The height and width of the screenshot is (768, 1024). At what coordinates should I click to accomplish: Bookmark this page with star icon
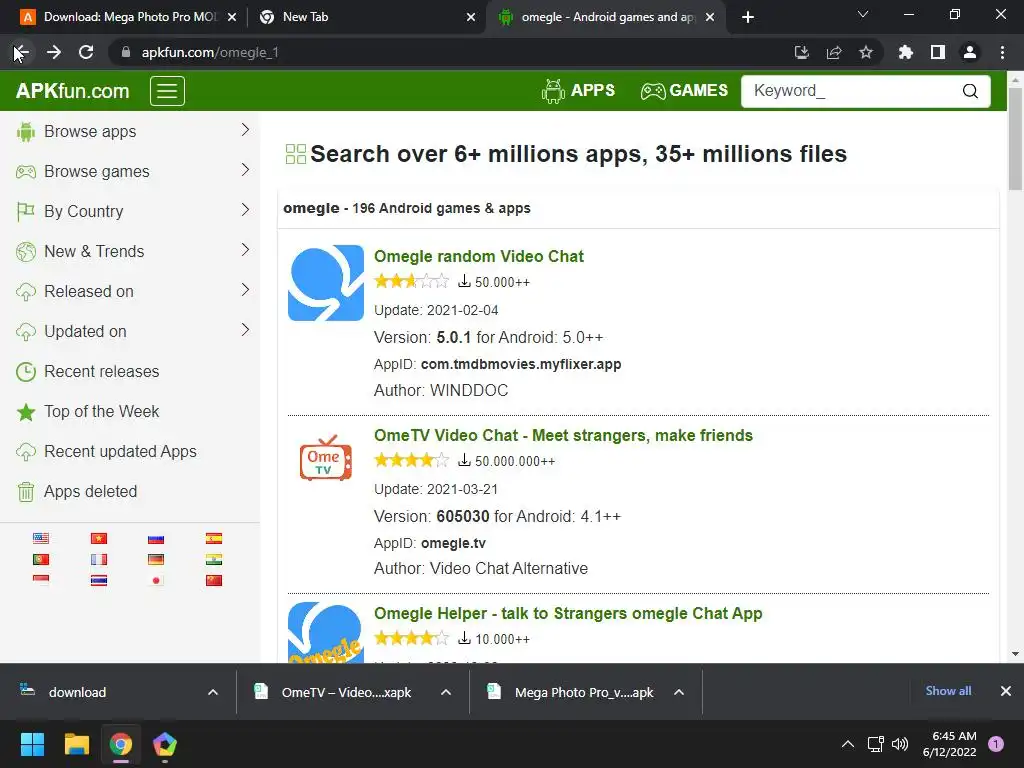click(x=866, y=52)
